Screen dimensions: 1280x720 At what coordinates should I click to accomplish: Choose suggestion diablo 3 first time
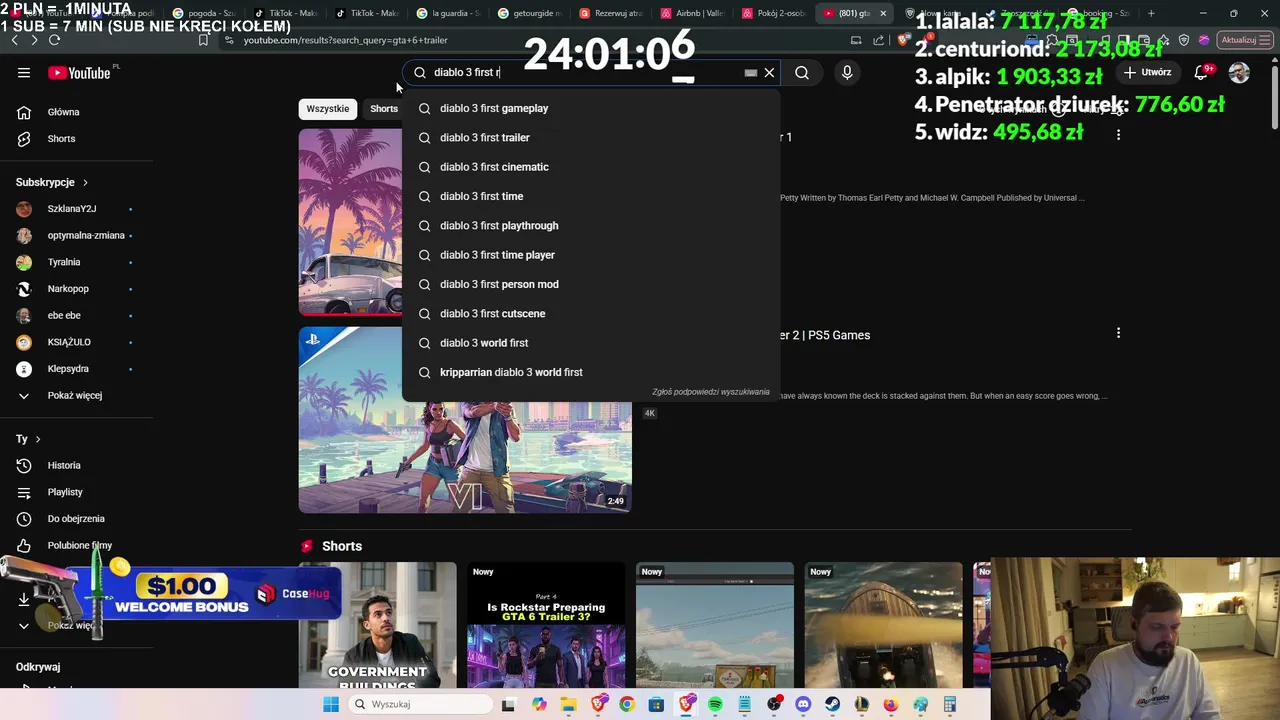click(591, 196)
